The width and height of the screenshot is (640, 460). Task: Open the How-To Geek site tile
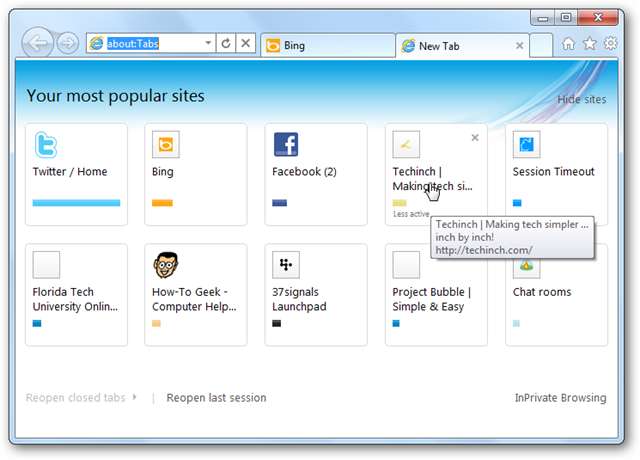point(195,295)
